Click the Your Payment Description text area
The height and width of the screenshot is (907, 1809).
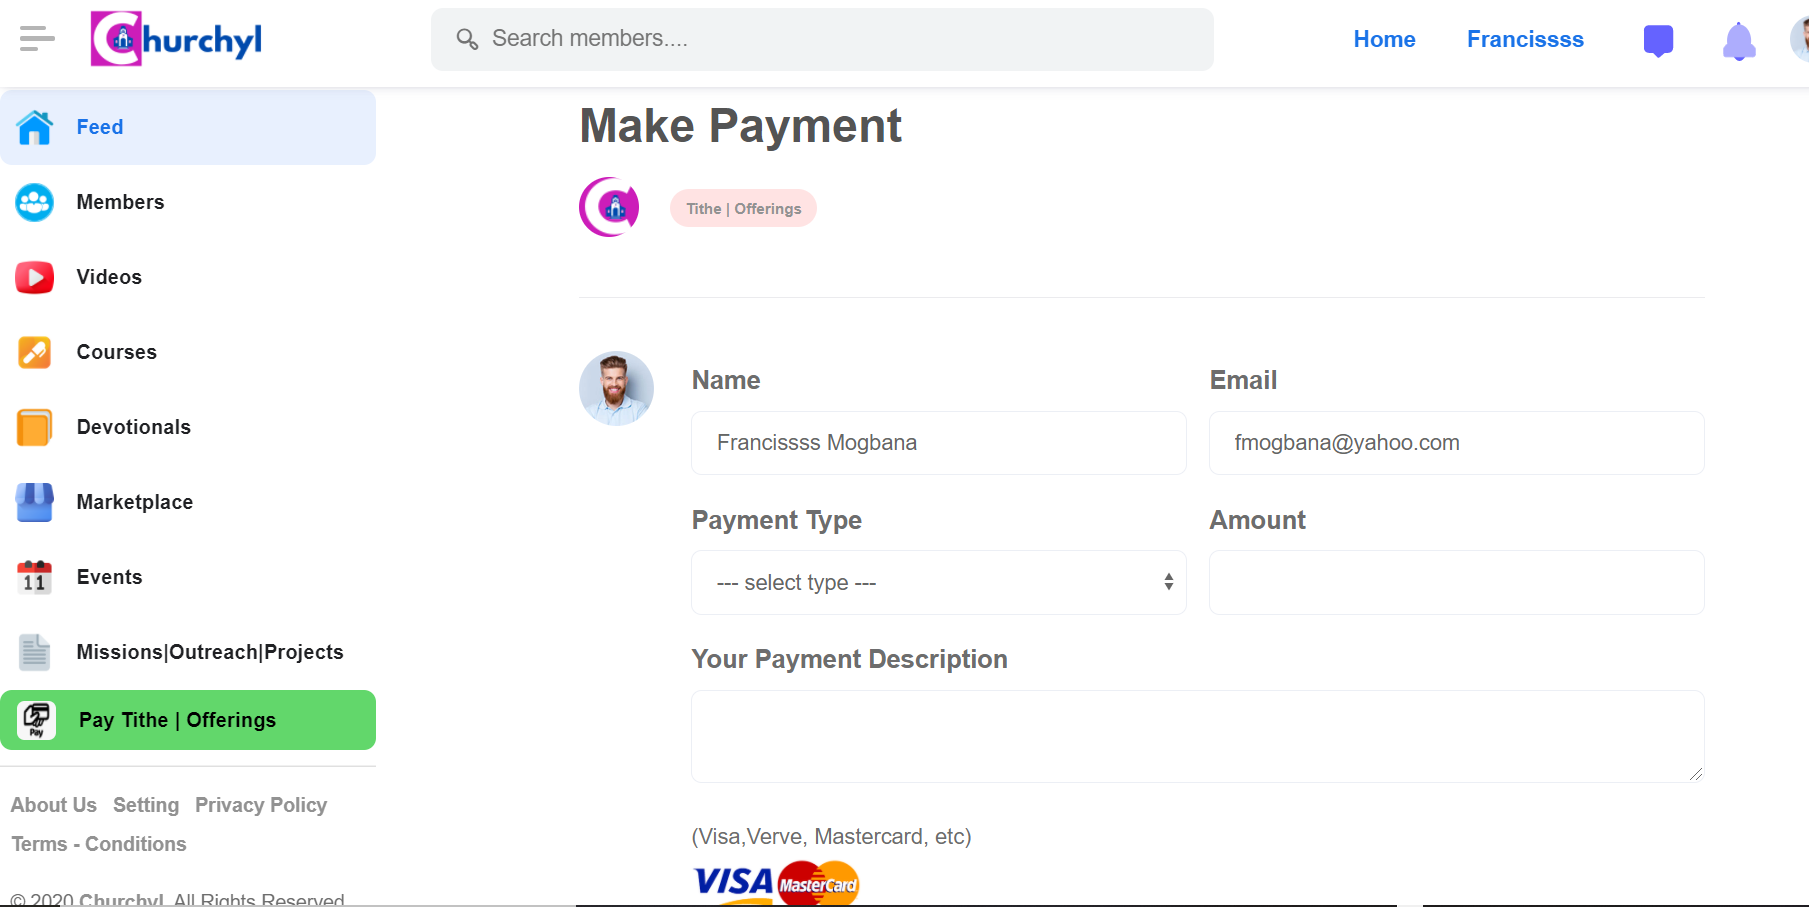(x=1198, y=736)
